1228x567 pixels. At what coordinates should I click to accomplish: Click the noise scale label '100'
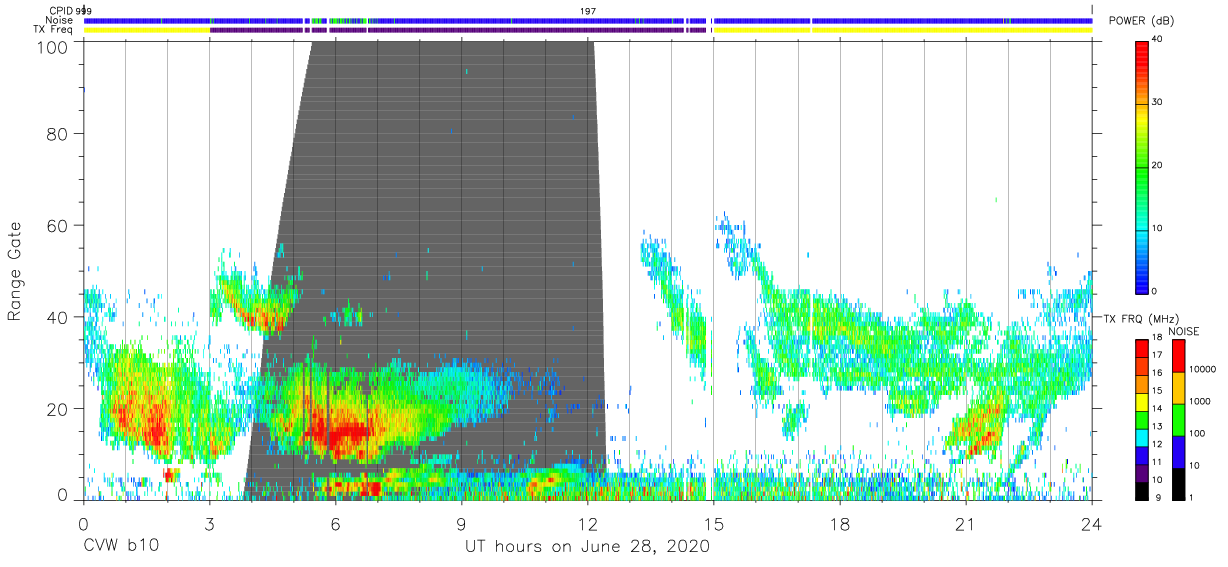click(1198, 434)
